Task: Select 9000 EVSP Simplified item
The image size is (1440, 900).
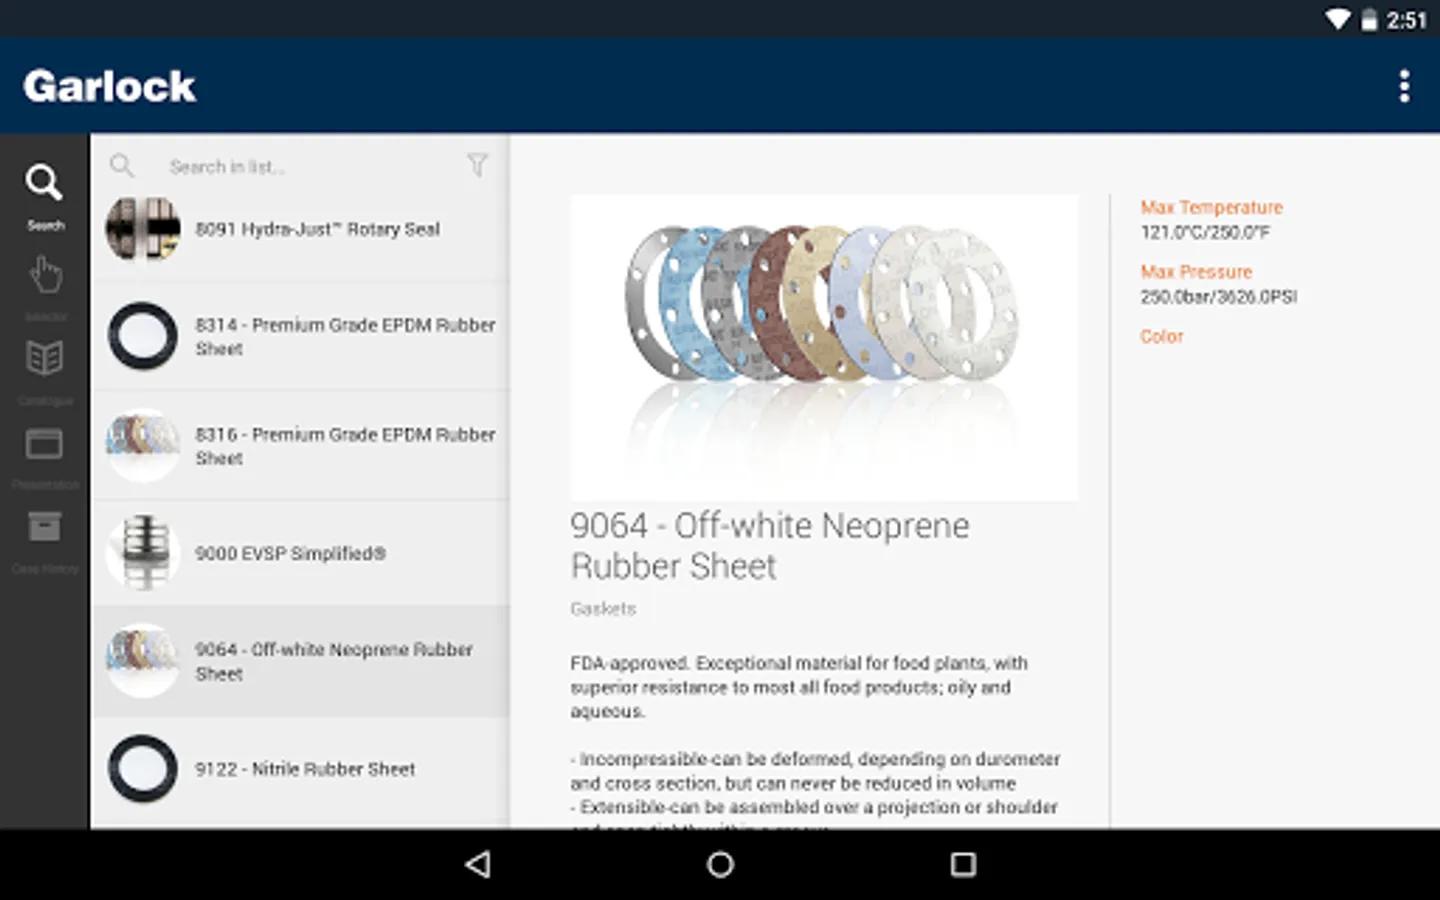Action: (300, 553)
